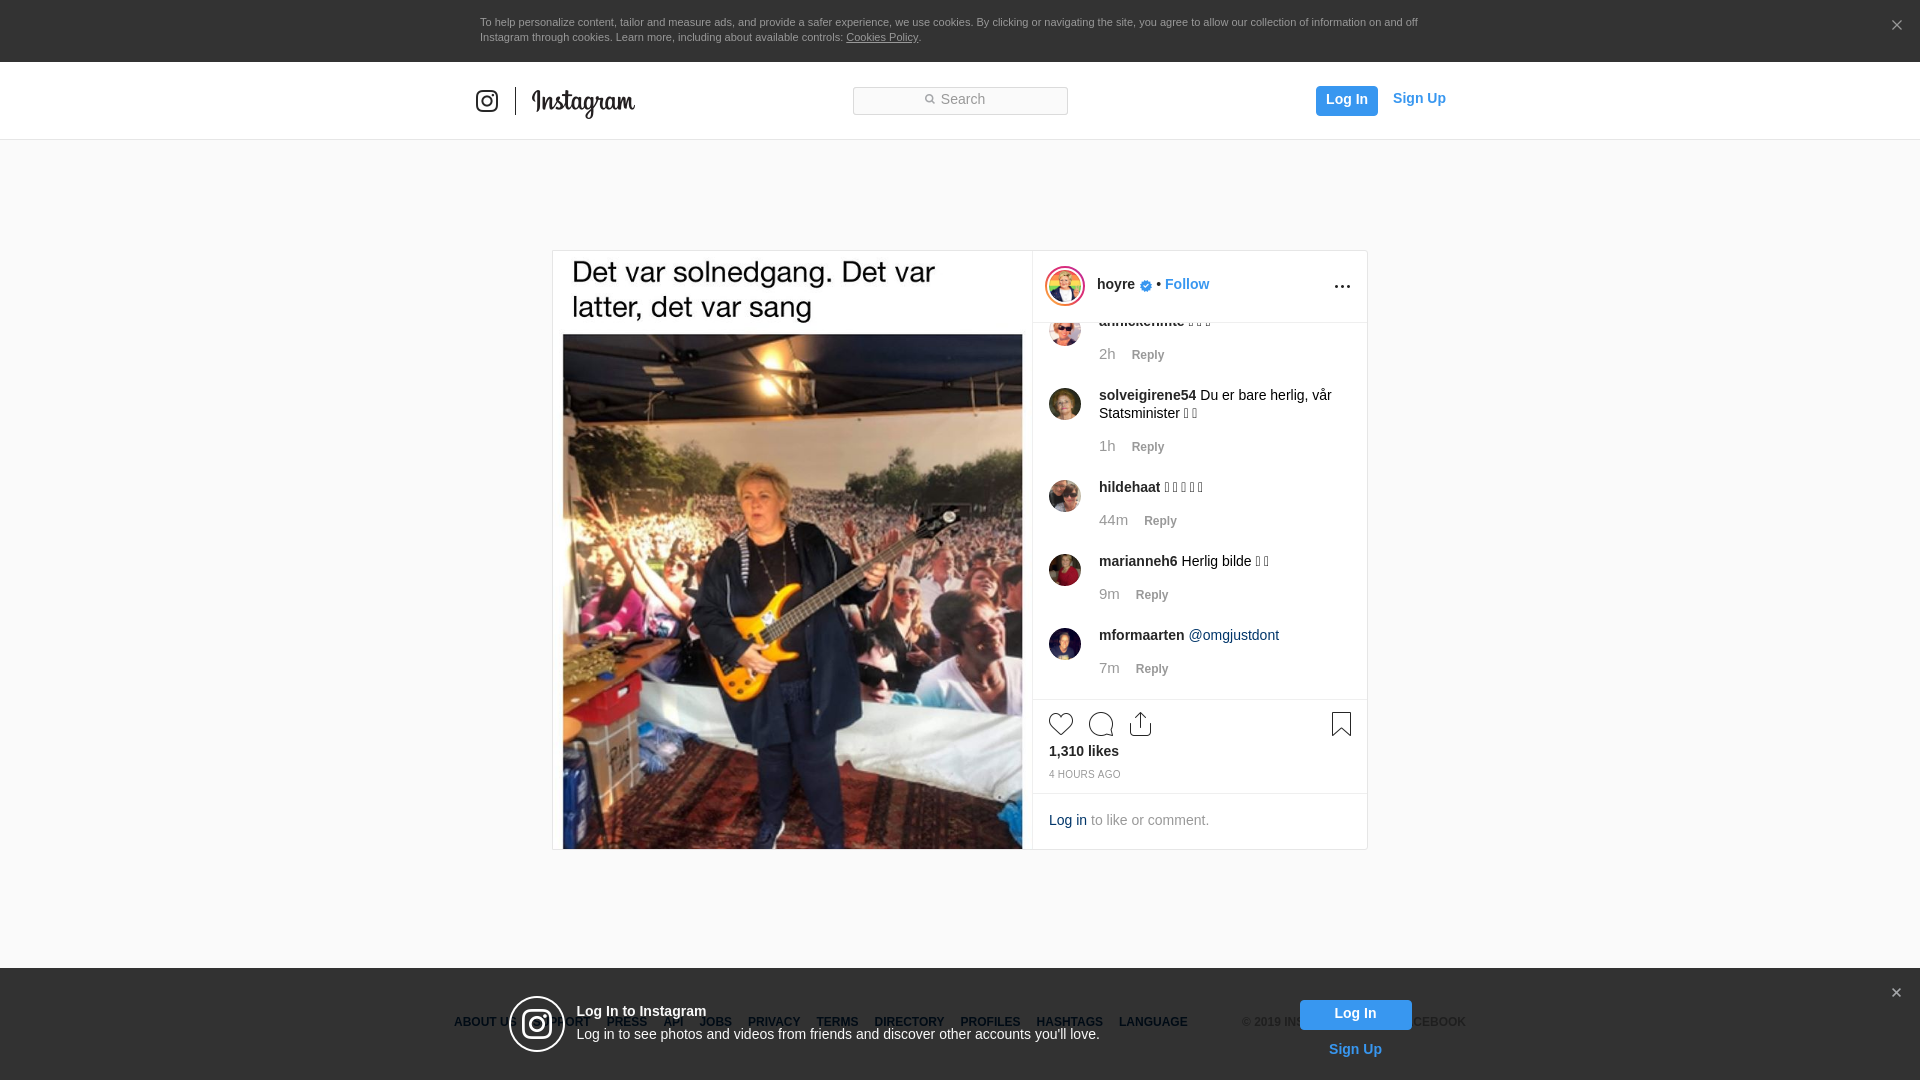Click mformaarten's avatar picture
Image resolution: width=1920 pixels, height=1080 pixels.
(1065, 644)
